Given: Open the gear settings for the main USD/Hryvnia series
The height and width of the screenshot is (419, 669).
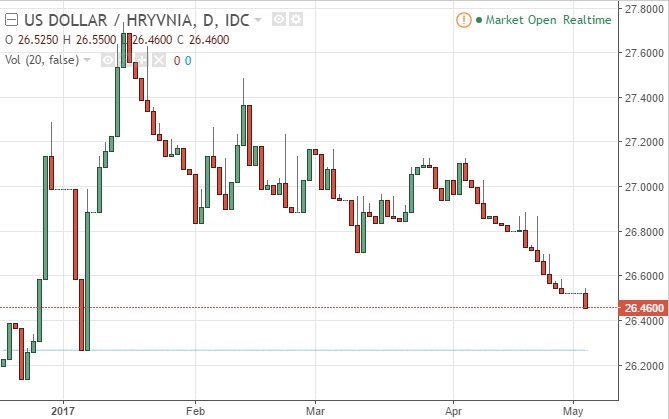Looking at the screenshot, I should [296, 19].
